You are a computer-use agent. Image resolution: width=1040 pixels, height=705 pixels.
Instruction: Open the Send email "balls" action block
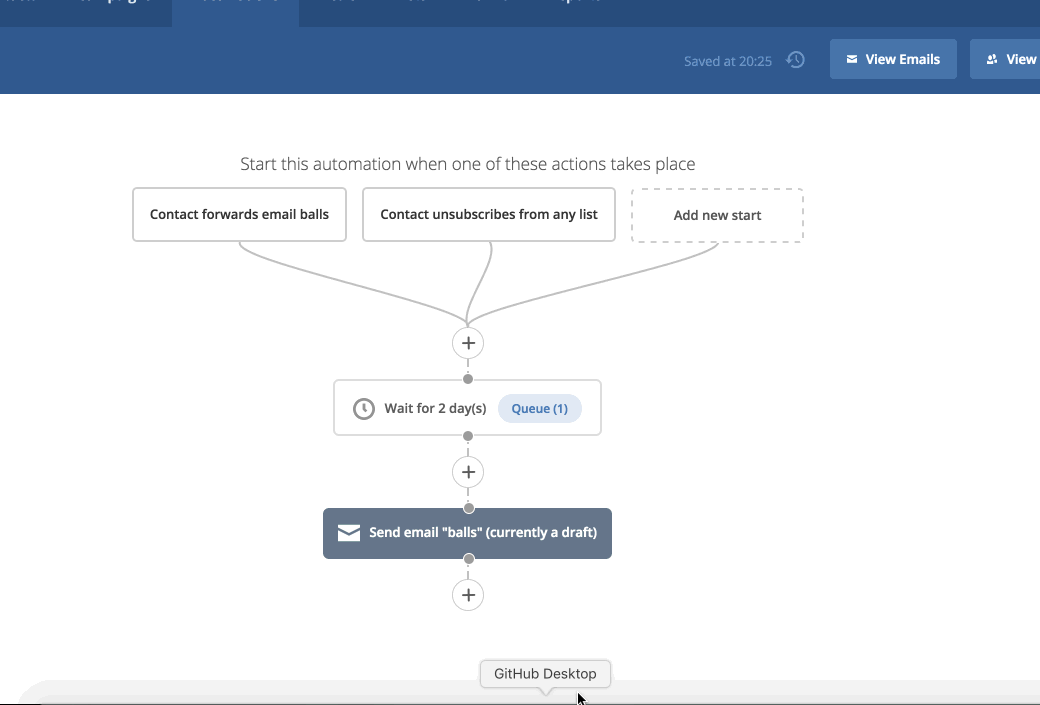467,533
